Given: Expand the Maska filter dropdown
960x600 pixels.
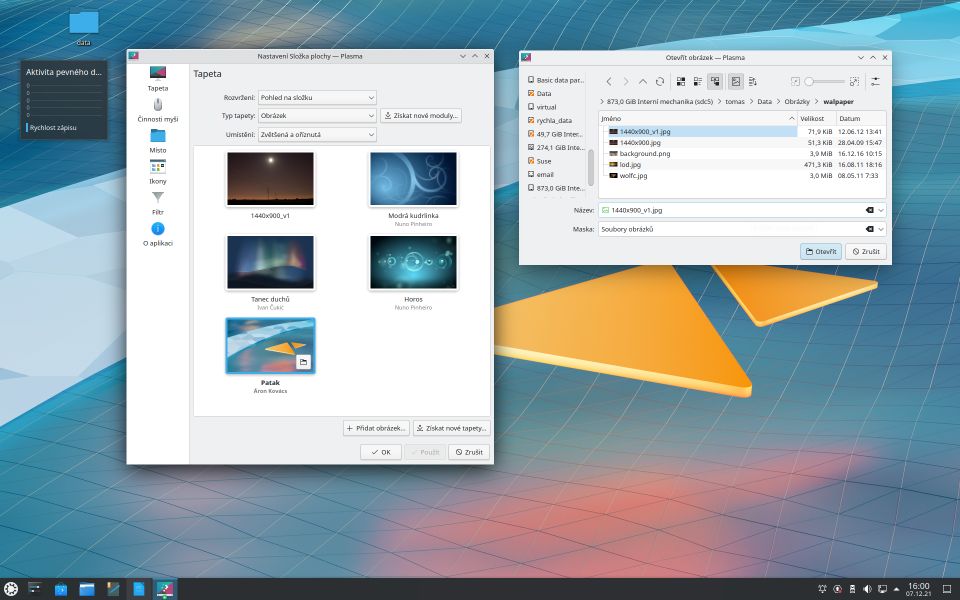Looking at the screenshot, I should (x=881, y=229).
